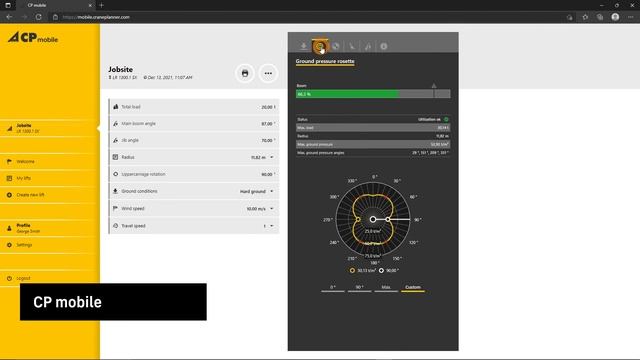Open Profile George Smith in sidebar

(x=49, y=228)
